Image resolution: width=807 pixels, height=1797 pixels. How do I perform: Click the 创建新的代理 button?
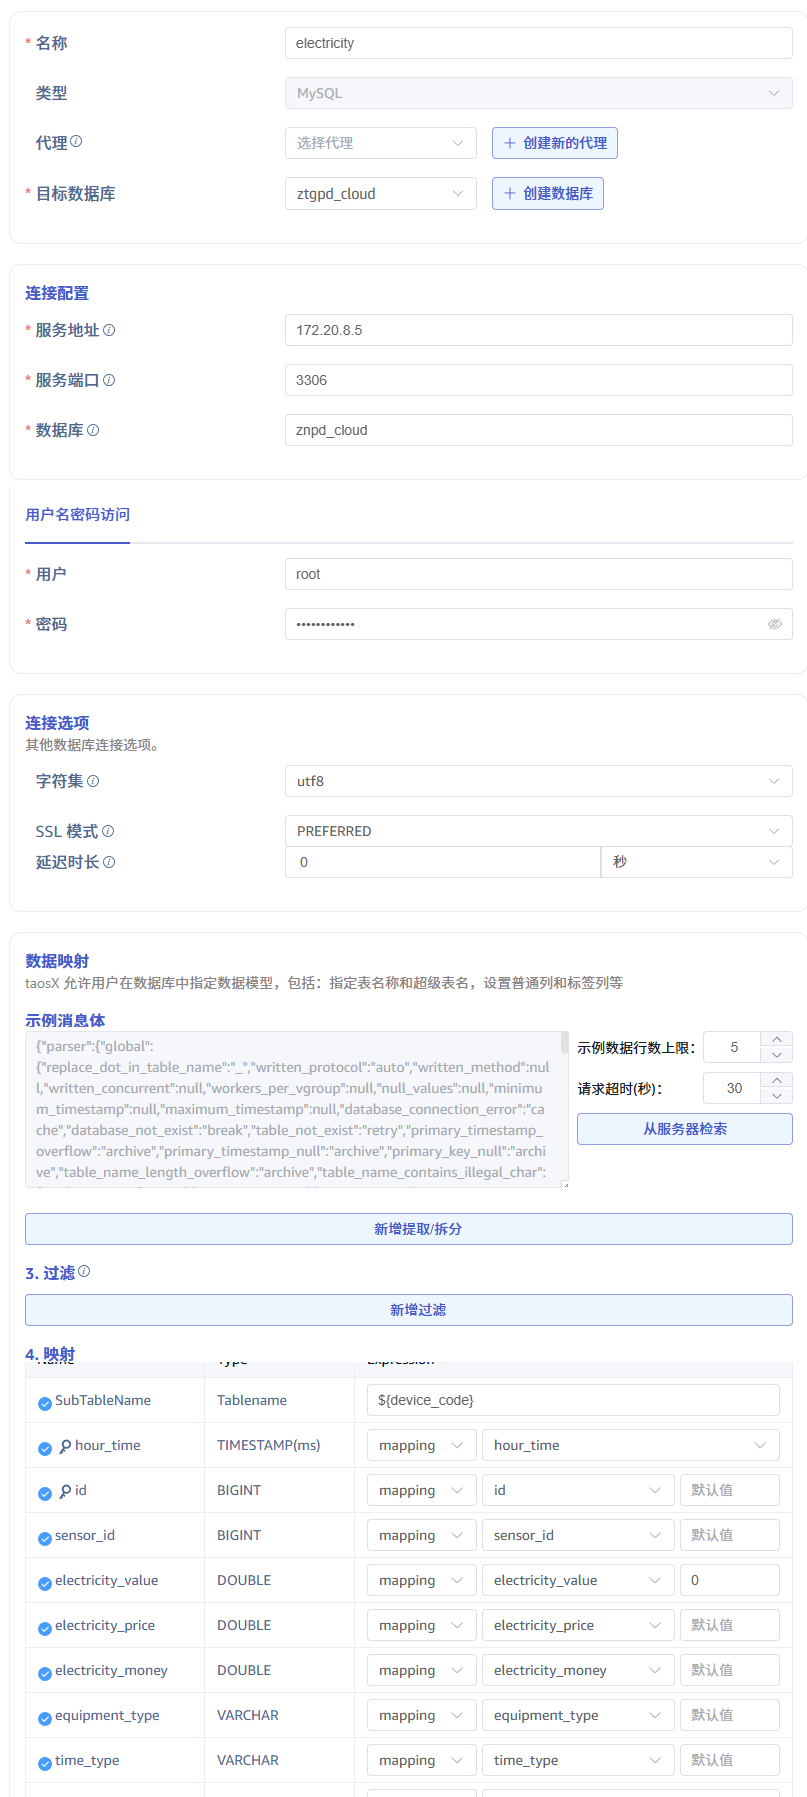pos(554,143)
